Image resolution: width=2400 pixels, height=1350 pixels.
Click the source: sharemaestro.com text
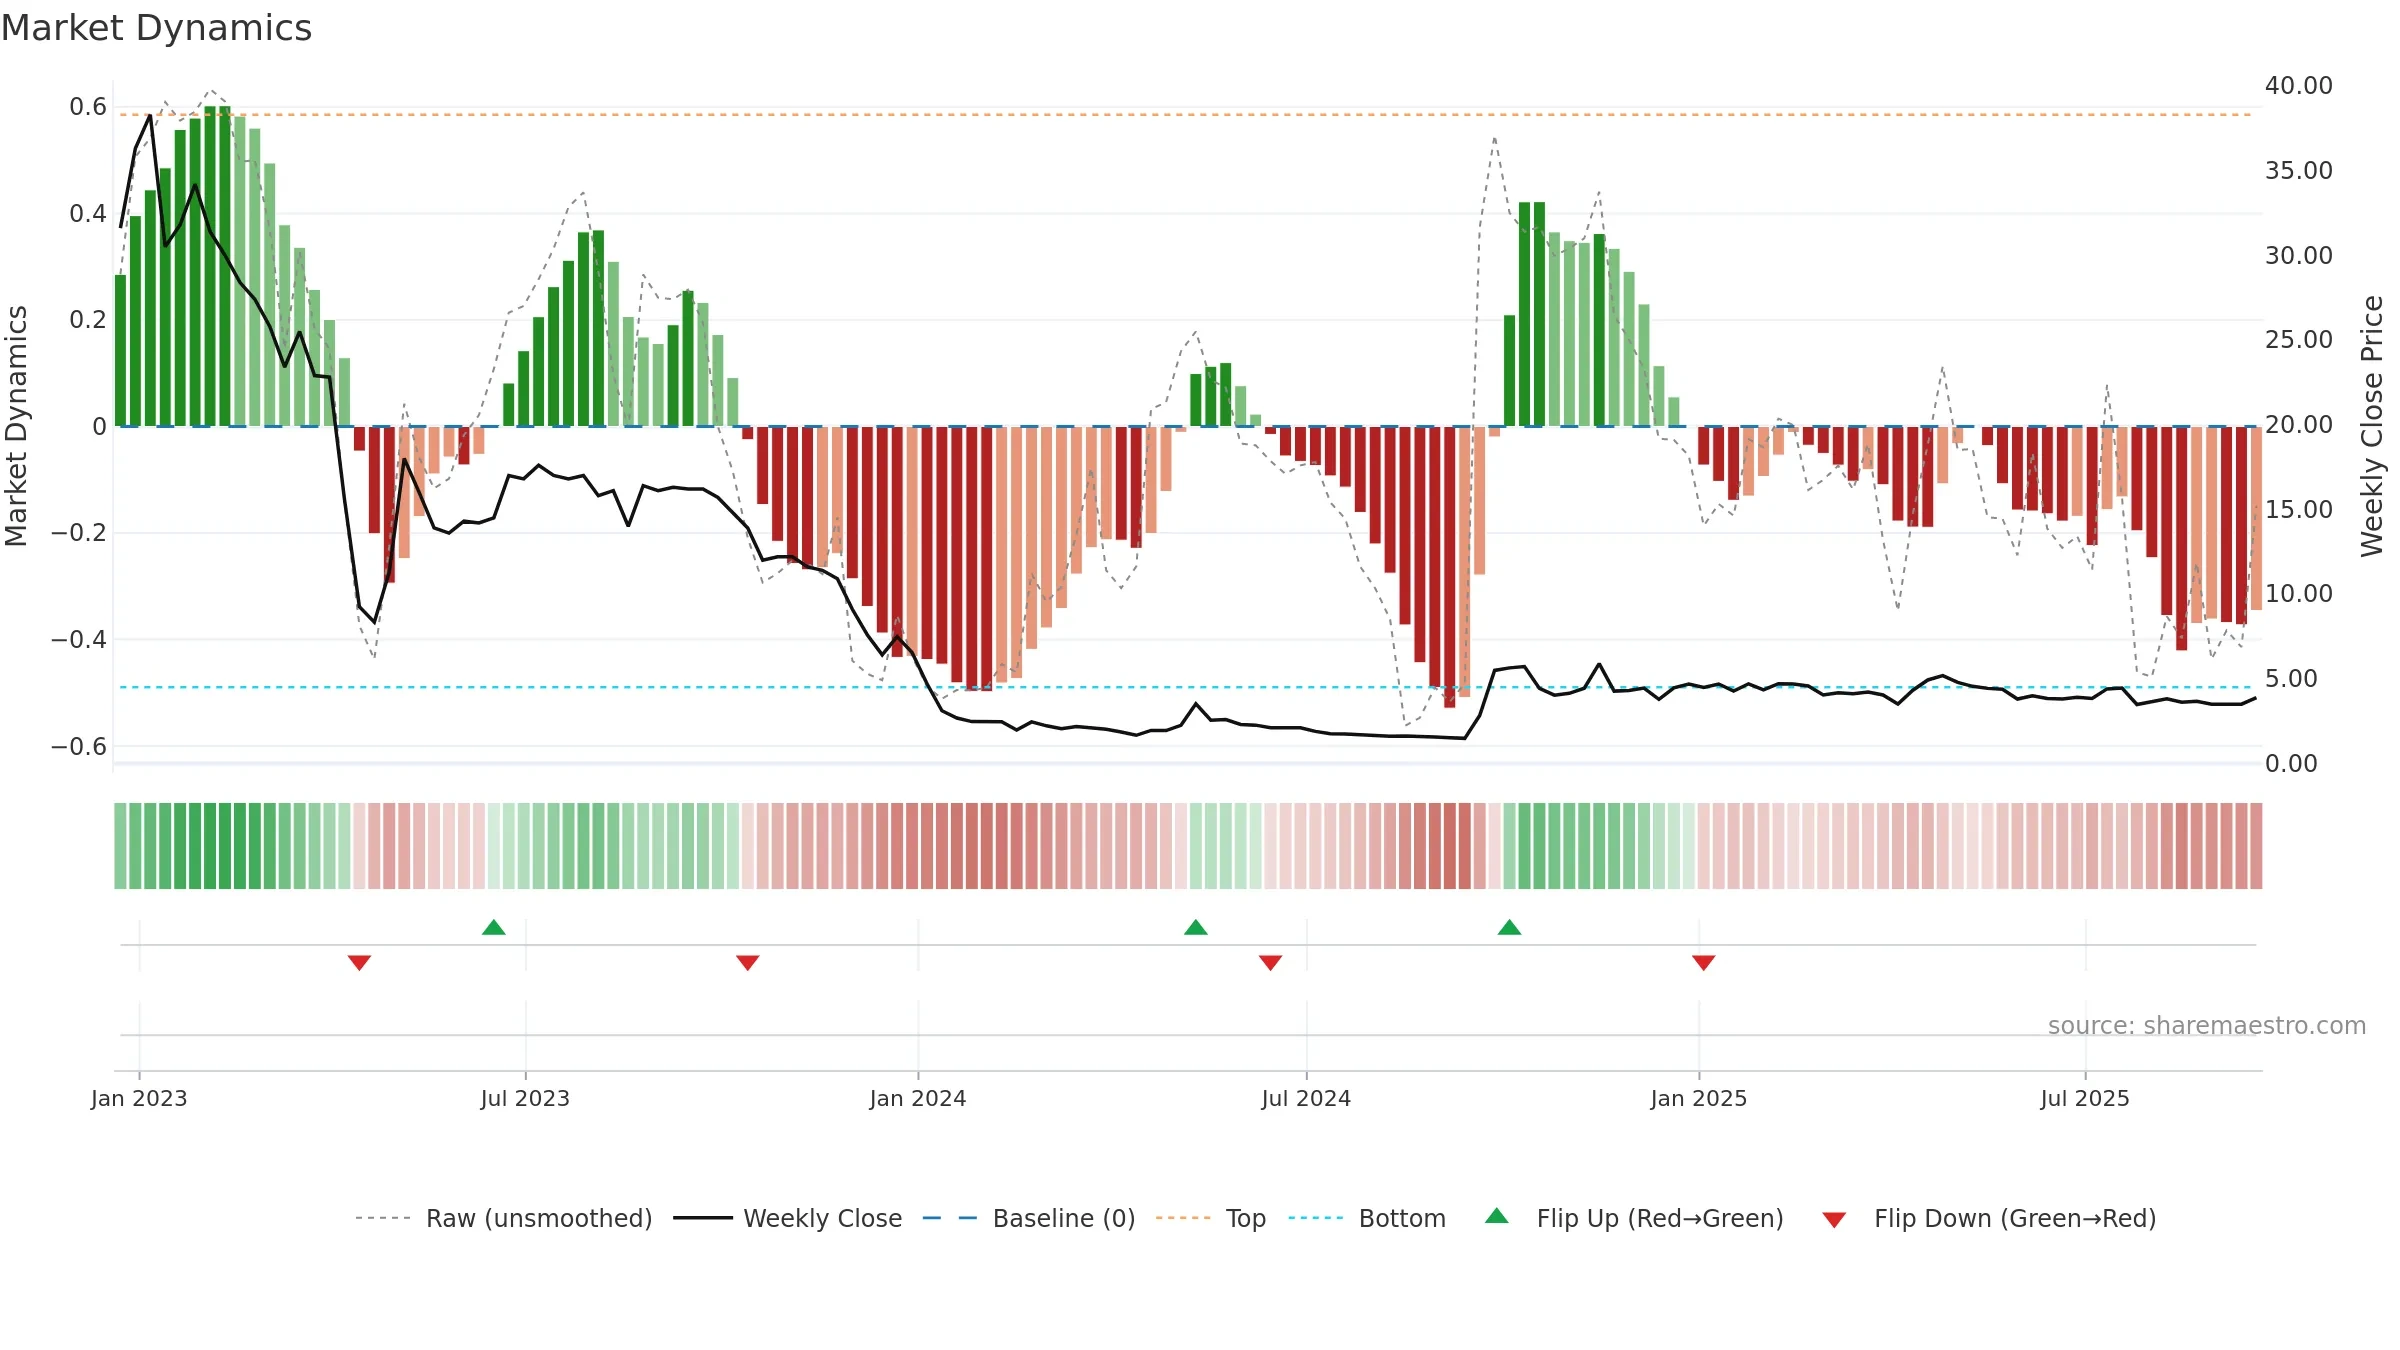coord(2207,1025)
